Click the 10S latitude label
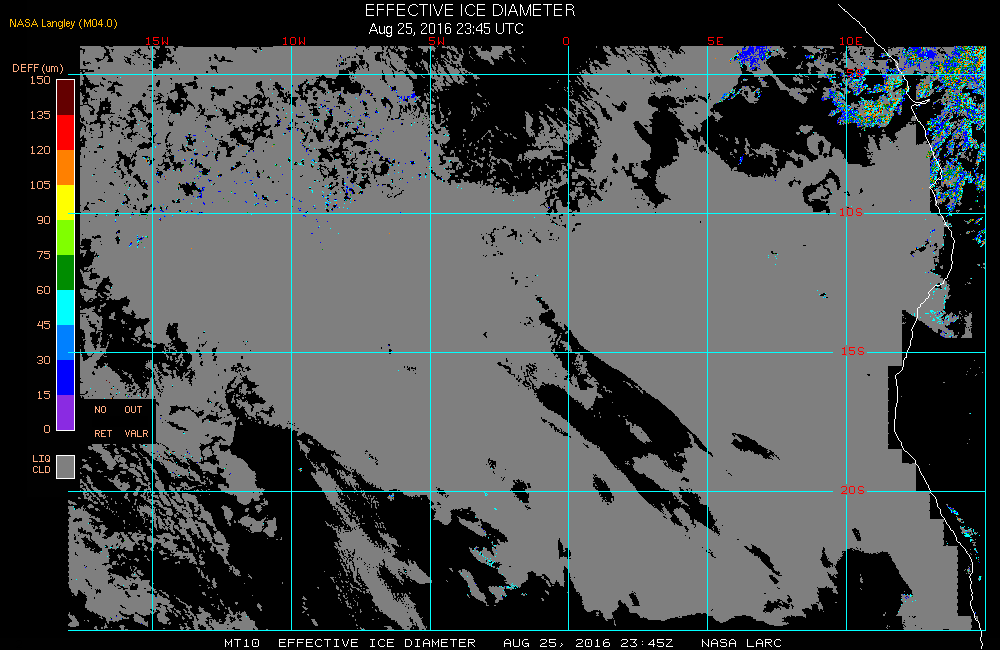 click(x=851, y=212)
